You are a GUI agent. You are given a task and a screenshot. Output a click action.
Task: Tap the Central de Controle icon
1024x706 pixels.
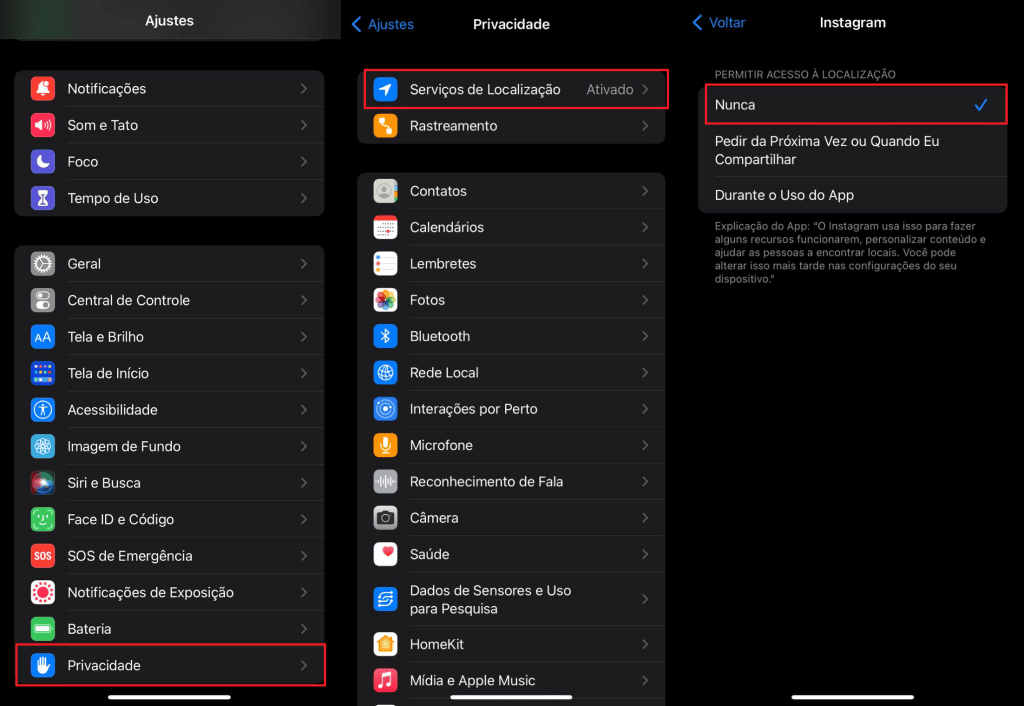point(43,300)
